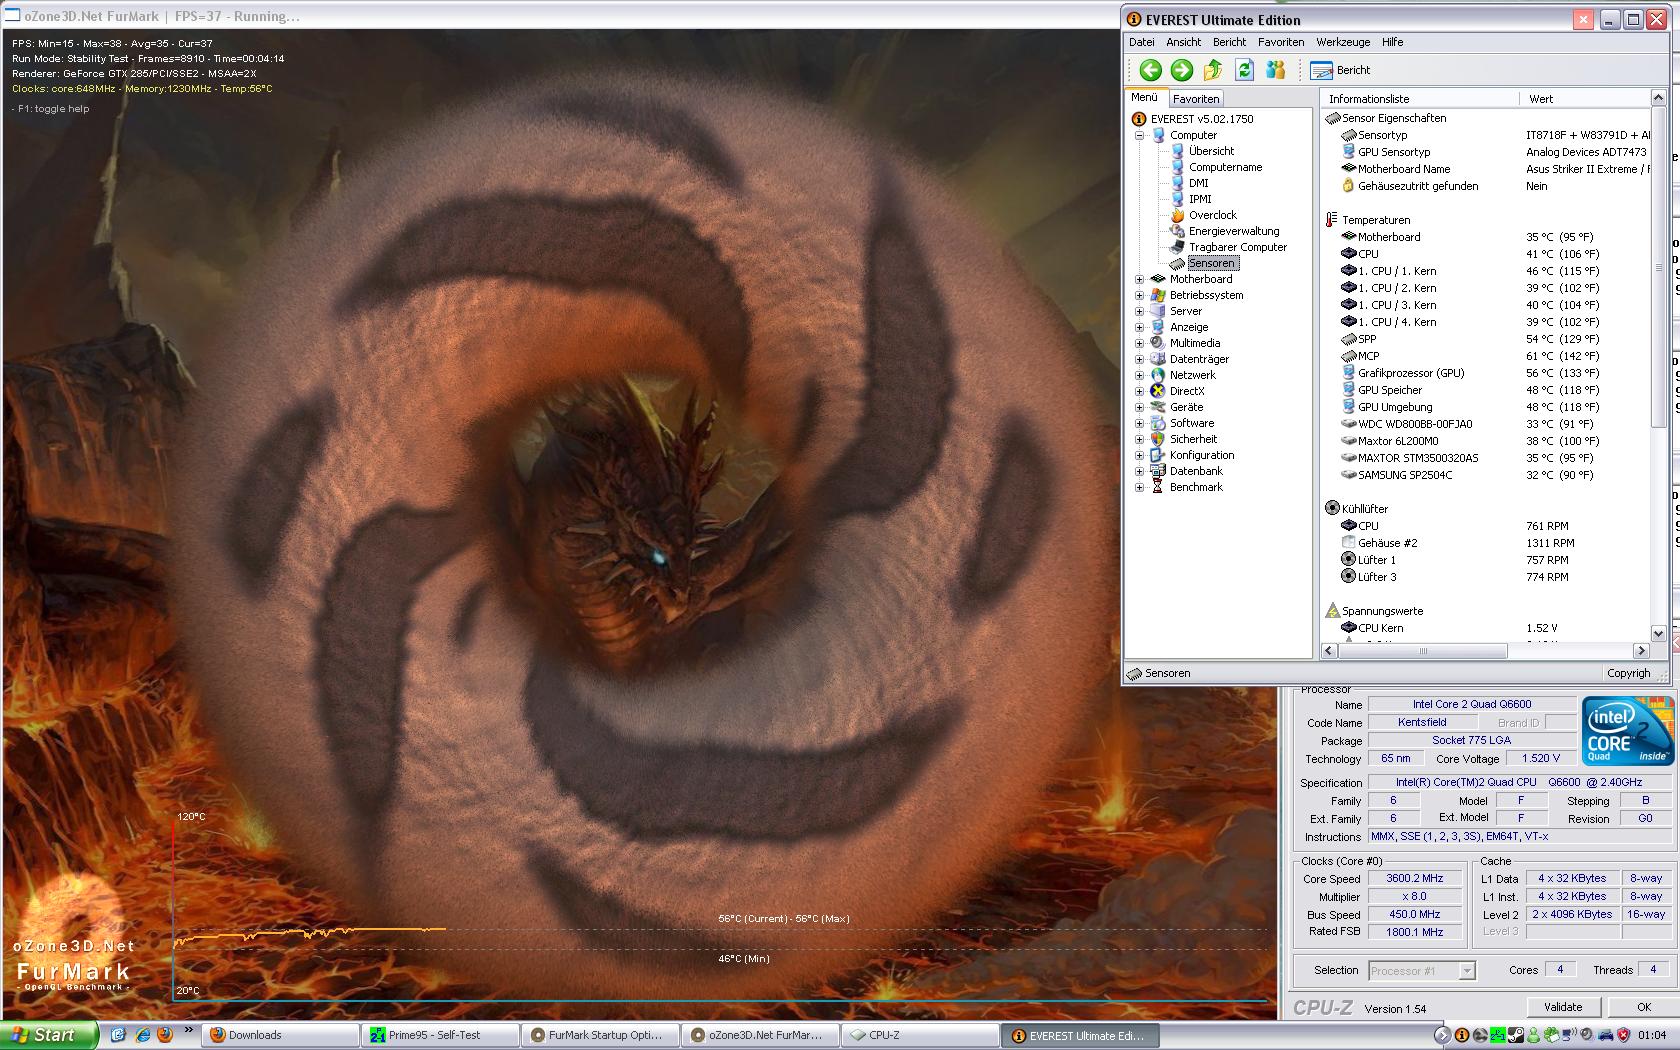This screenshot has height=1050, width=1680.
Task: Switch to CPU-Z taskbar button
Action: (921, 1035)
